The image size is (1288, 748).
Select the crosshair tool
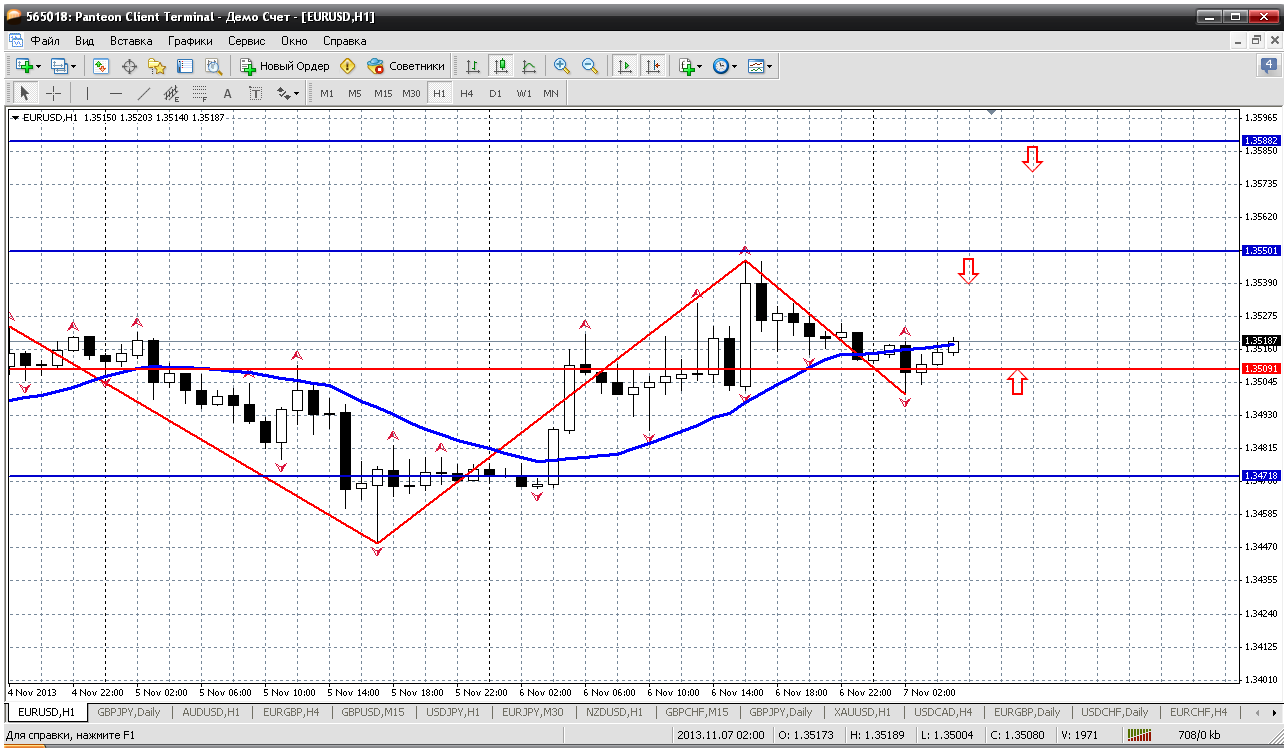coord(53,93)
